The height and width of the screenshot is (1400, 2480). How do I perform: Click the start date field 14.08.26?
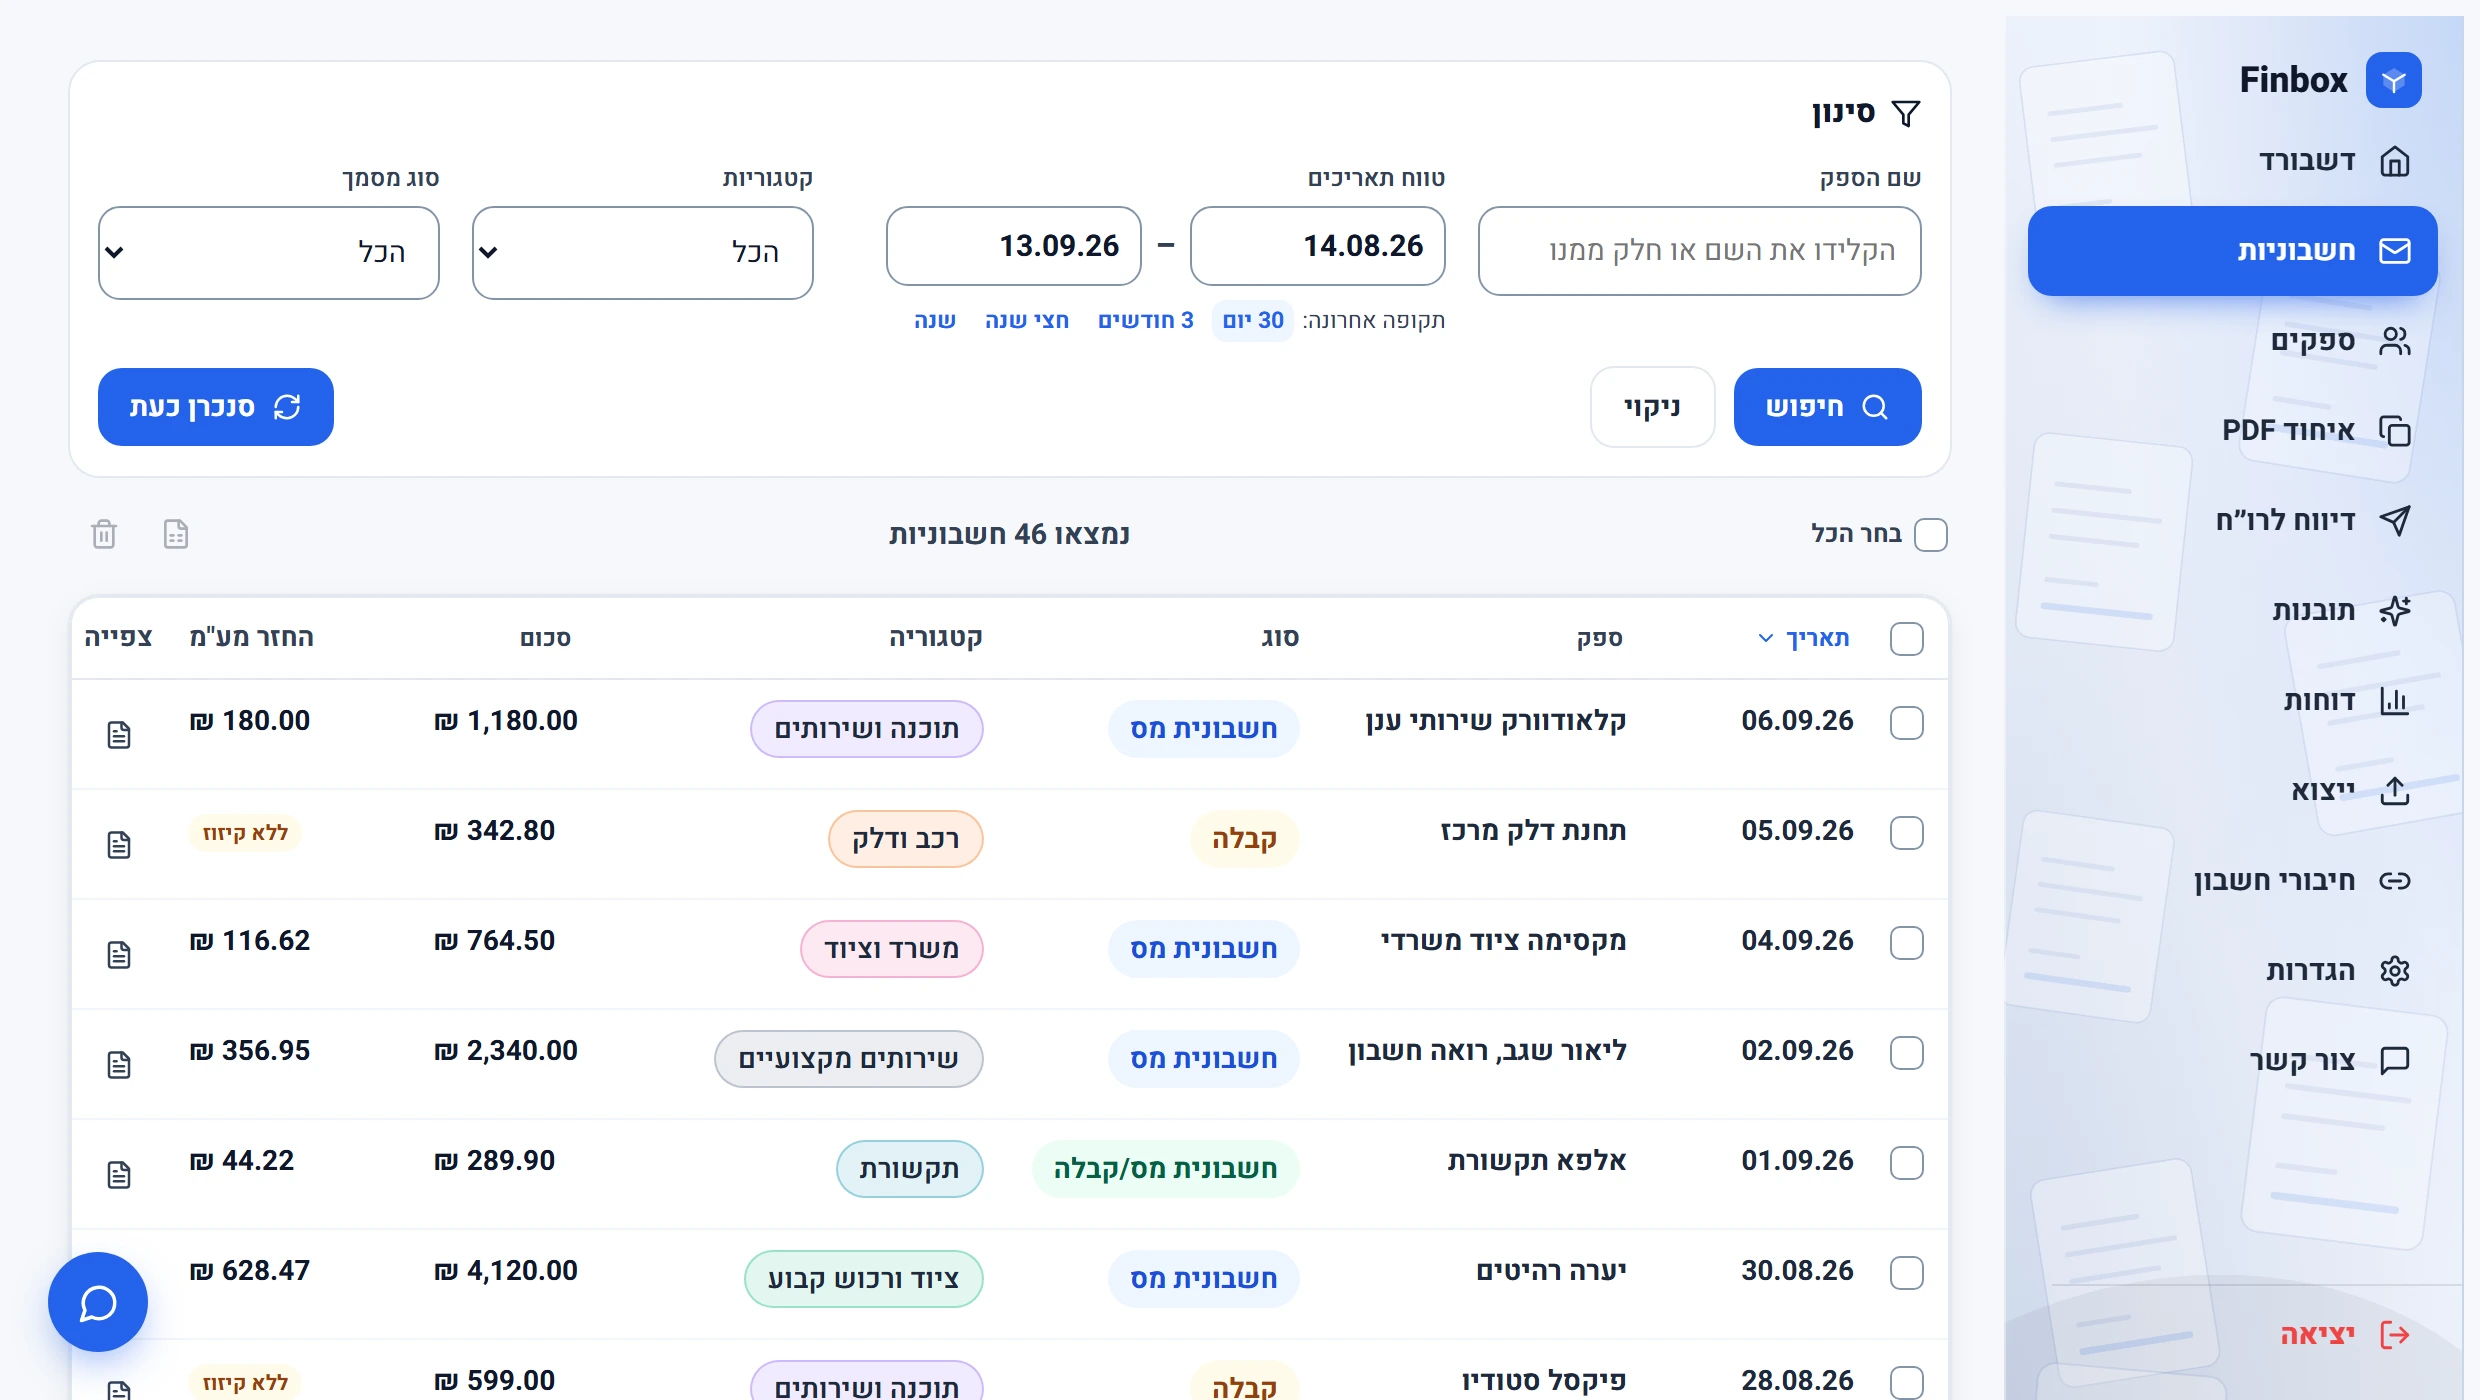coord(1318,246)
